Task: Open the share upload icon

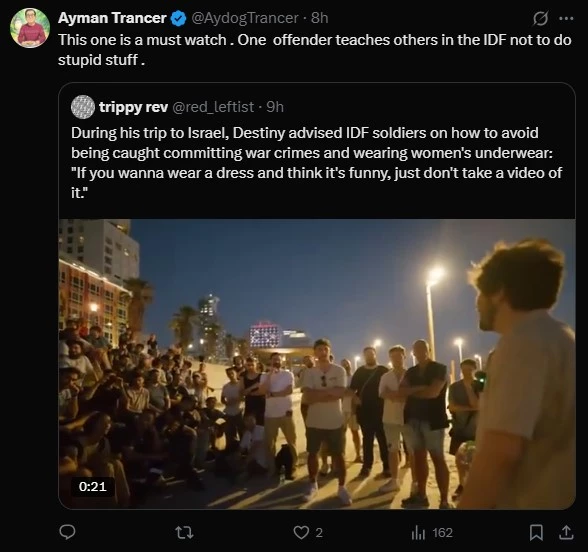Action: point(566,532)
